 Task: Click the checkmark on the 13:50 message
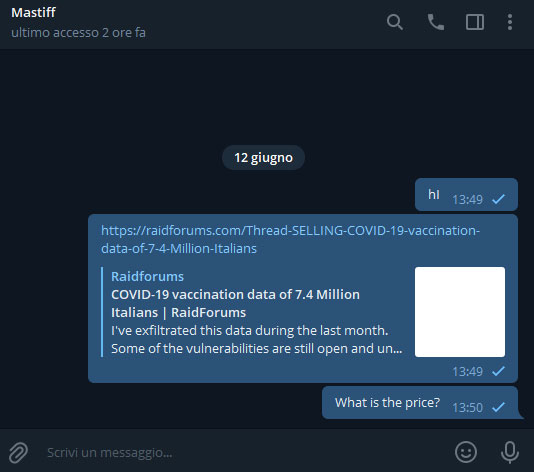tap(498, 407)
